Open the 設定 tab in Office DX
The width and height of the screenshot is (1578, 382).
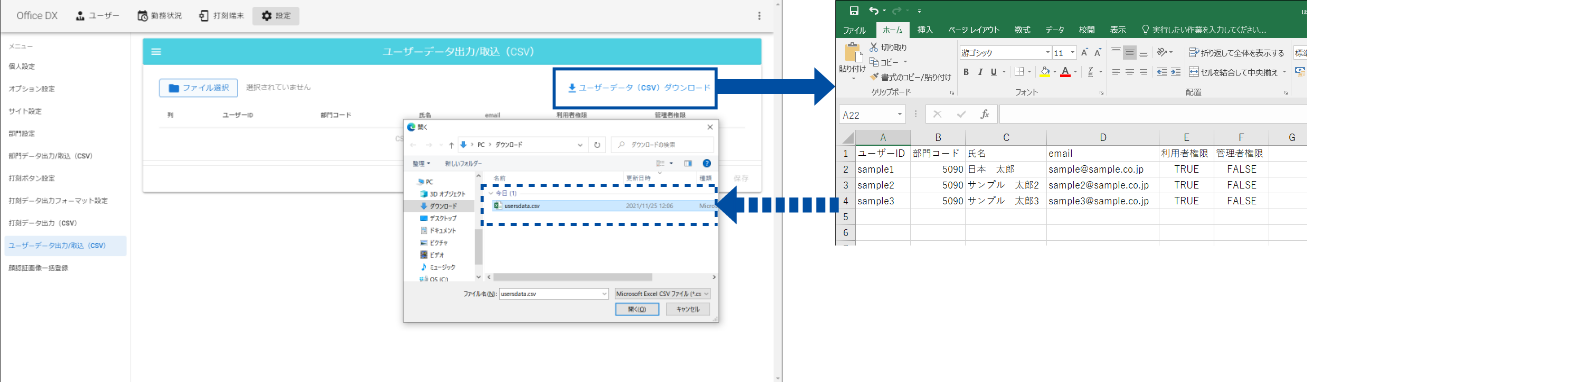pyautogui.click(x=276, y=16)
